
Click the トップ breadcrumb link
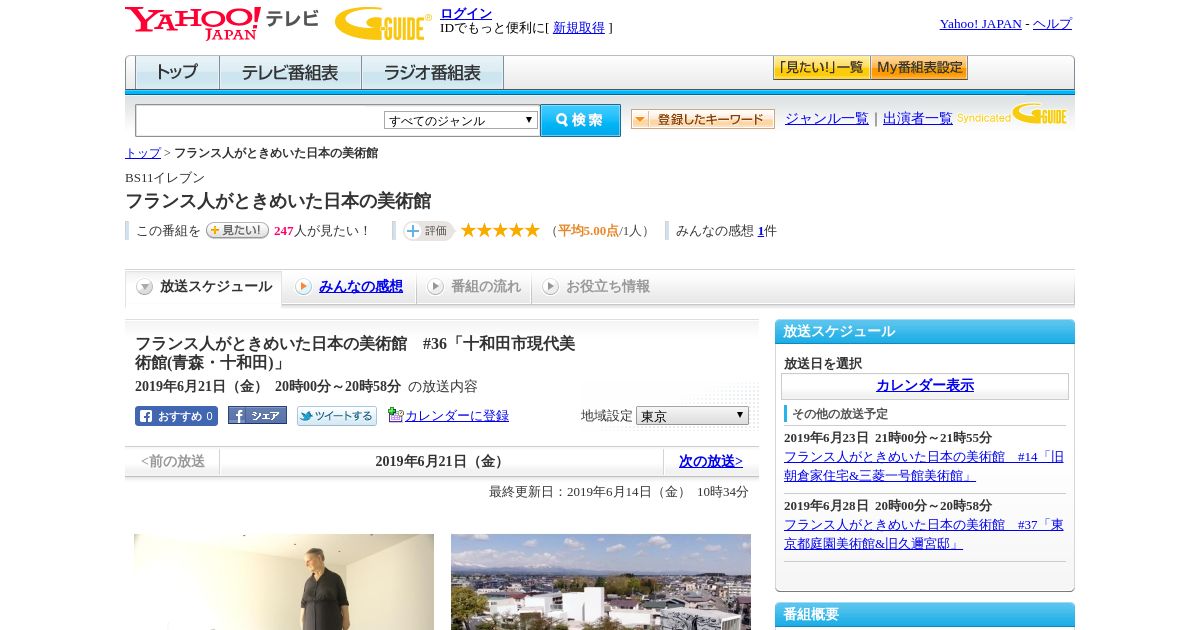[x=143, y=153]
